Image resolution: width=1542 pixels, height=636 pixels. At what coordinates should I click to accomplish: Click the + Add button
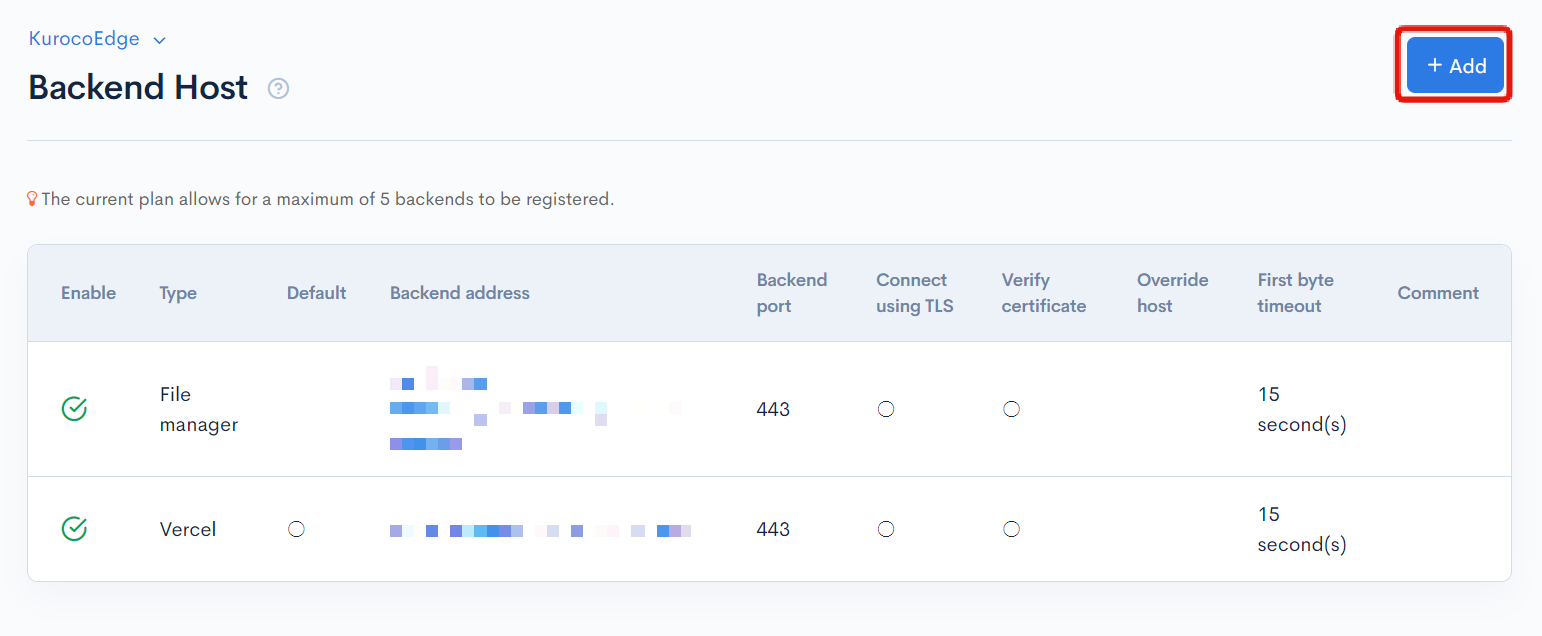(x=1453, y=64)
